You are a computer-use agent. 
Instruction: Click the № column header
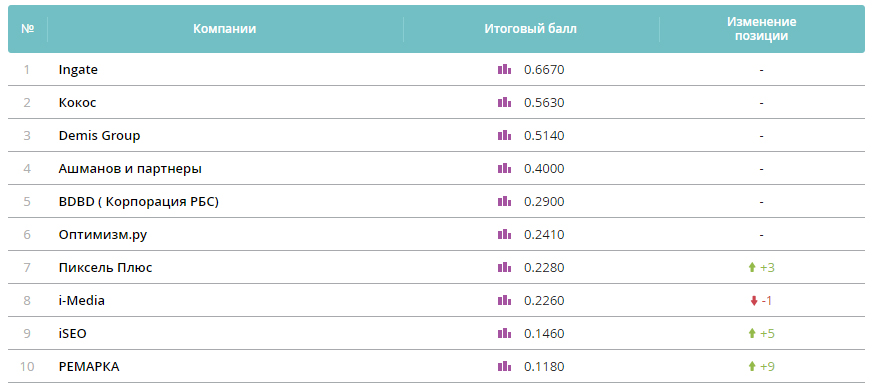pos(28,29)
